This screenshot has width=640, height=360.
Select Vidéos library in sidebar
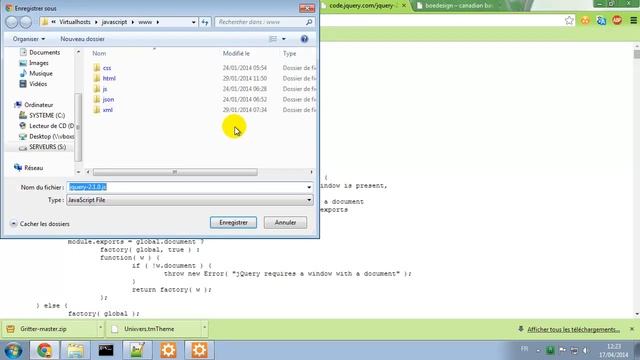point(38,84)
